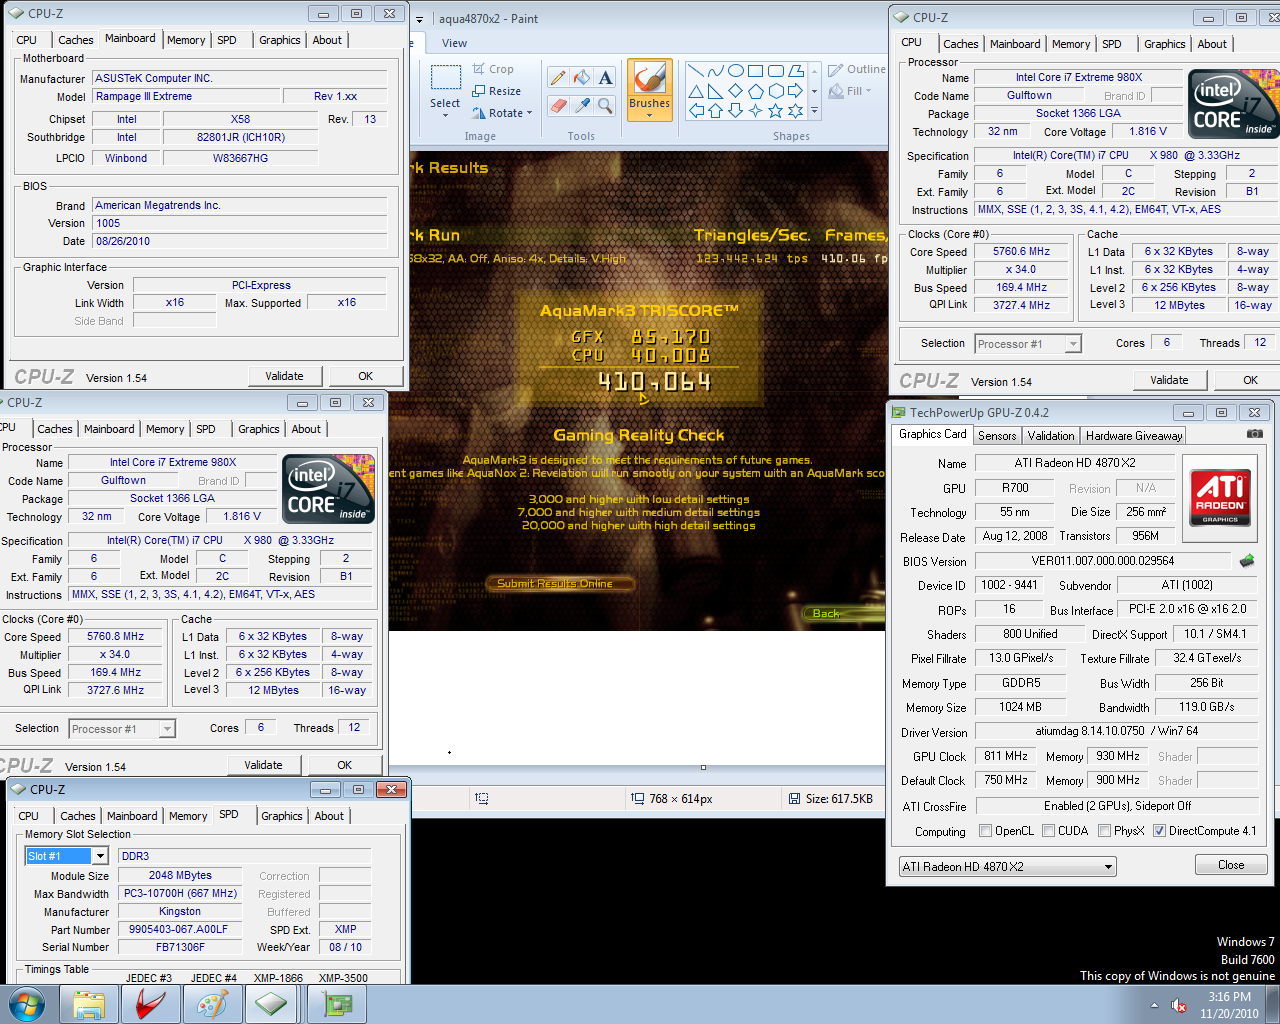The height and width of the screenshot is (1024, 1280).
Task: Click Validate in the Mainboard CPU-Z window
Action: tap(284, 376)
